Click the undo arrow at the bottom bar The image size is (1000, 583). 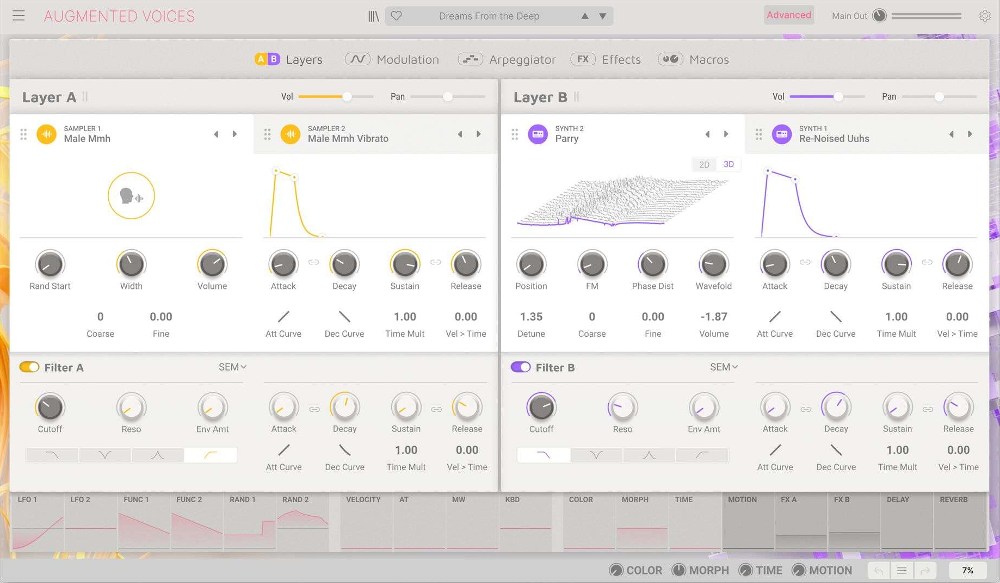pos(879,570)
